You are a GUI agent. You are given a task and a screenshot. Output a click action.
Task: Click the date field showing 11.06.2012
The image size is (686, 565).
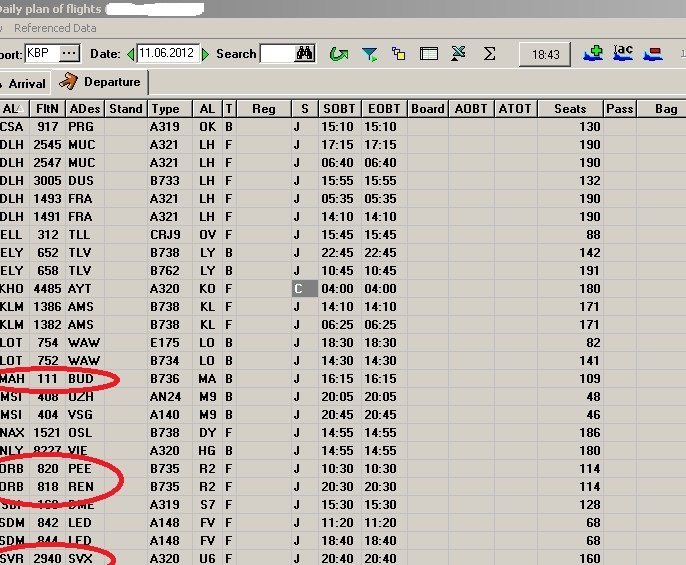click(x=168, y=54)
